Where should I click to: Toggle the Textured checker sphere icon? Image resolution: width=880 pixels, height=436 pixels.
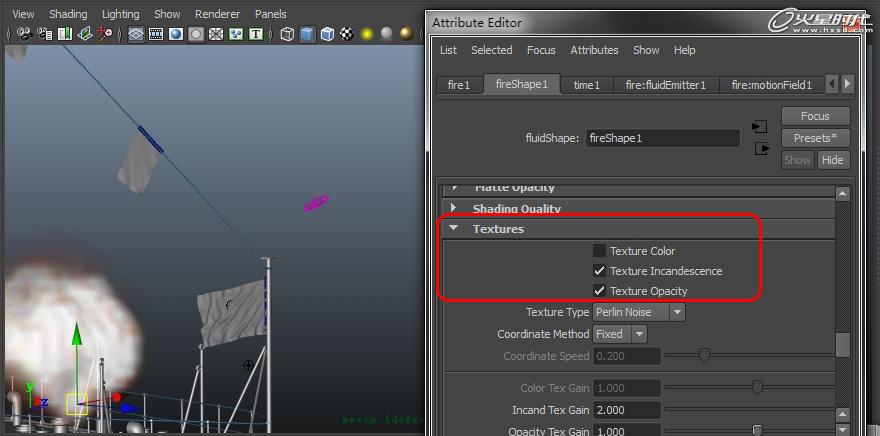347,35
